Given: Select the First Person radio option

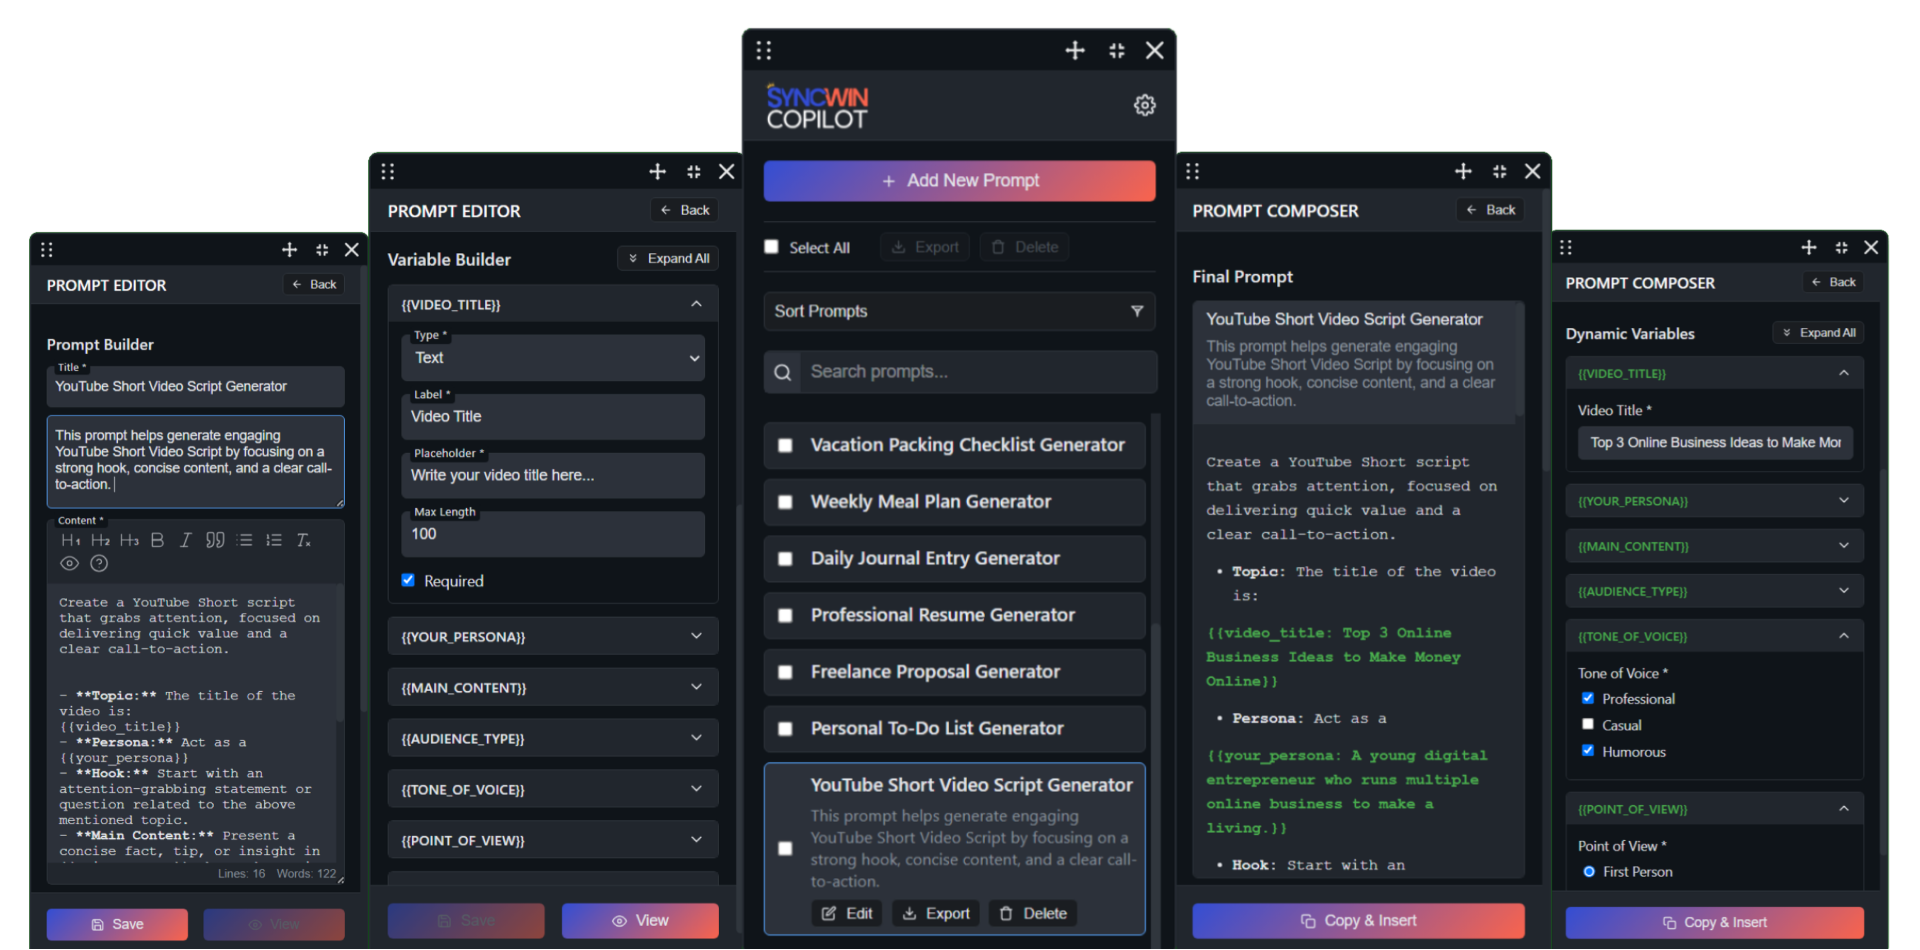Looking at the screenshot, I should tap(1589, 872).
